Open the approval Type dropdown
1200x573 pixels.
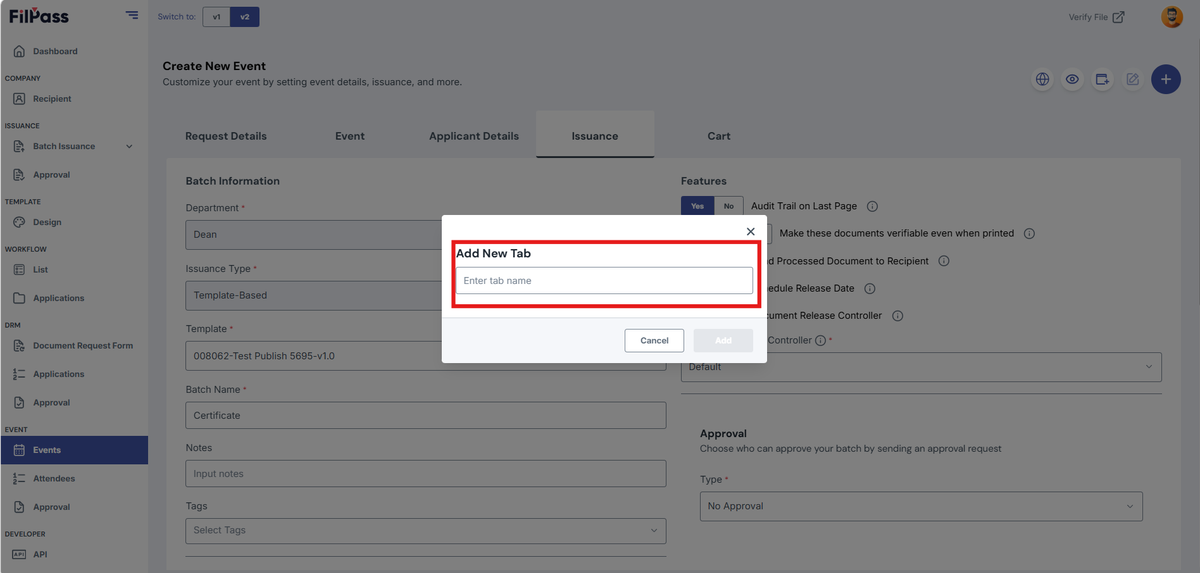tap(921, 506)
